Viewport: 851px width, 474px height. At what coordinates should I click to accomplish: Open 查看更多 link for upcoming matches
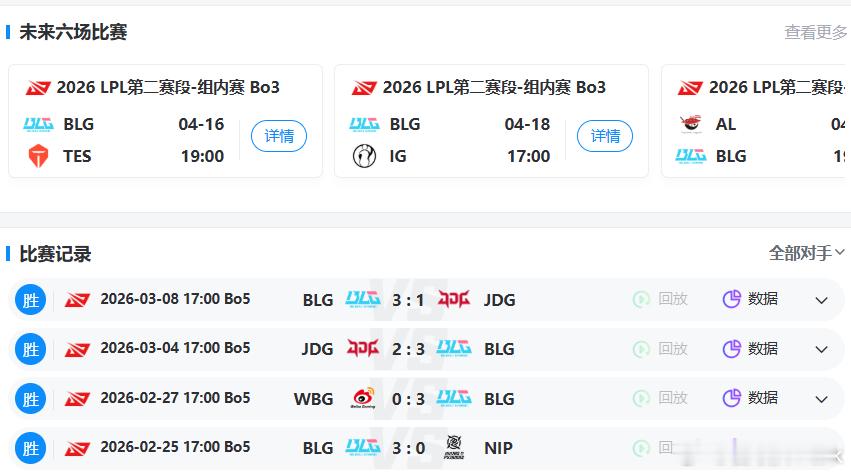pos(815,32)
